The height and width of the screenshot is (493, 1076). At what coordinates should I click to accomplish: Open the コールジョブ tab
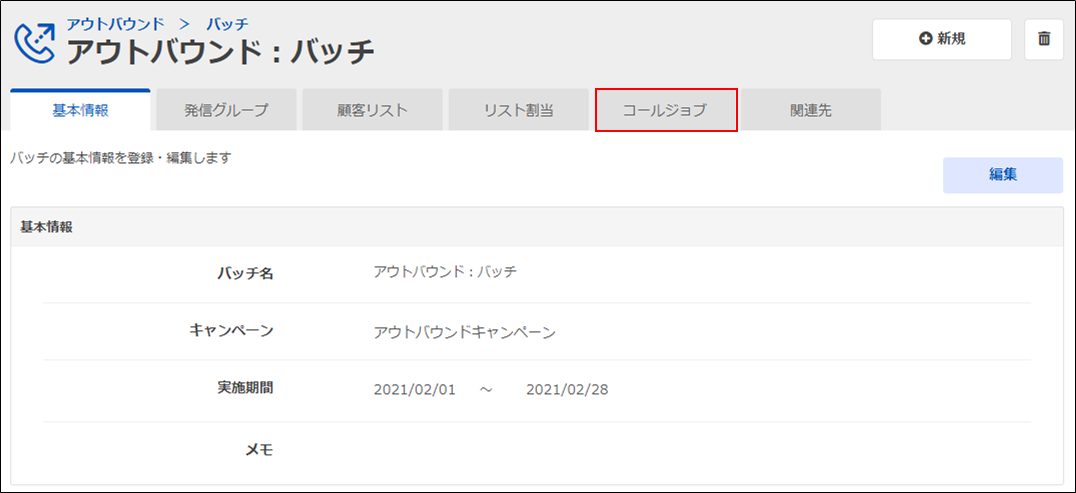(x=666, y=110)
